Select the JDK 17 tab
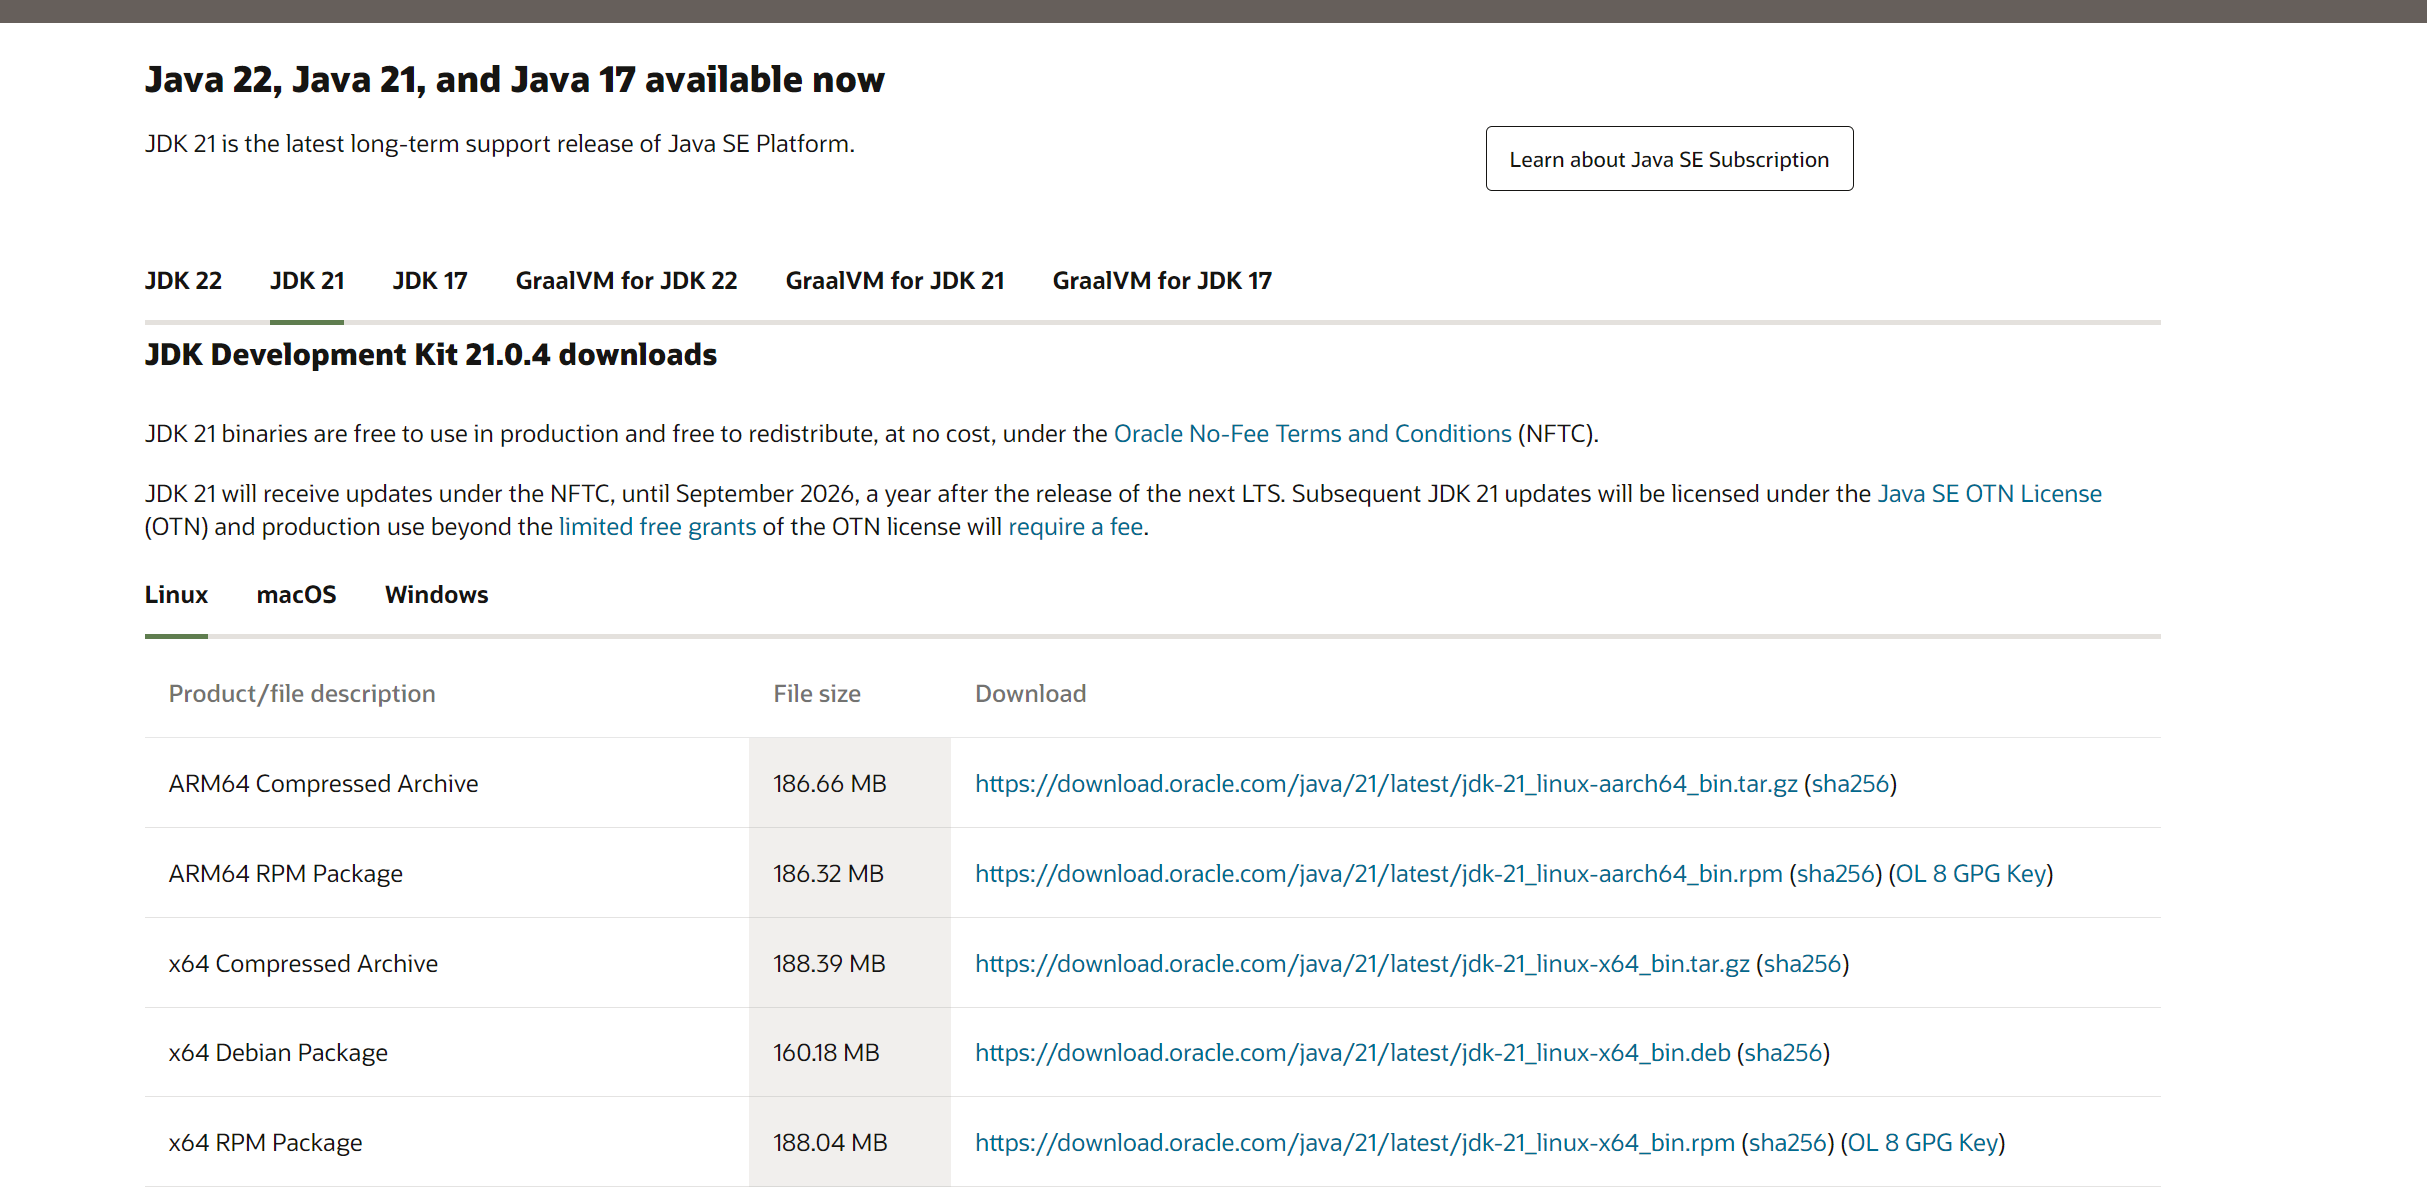The height and width of the screenshot is (1187, 2427). coord(430,281)
